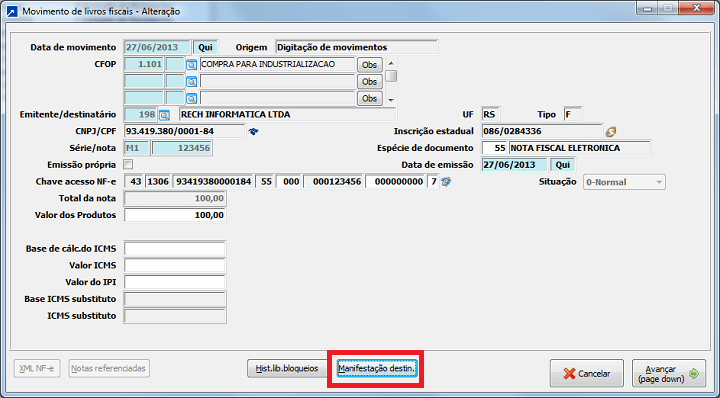Click the Emitente code field 198

[141, 114]
